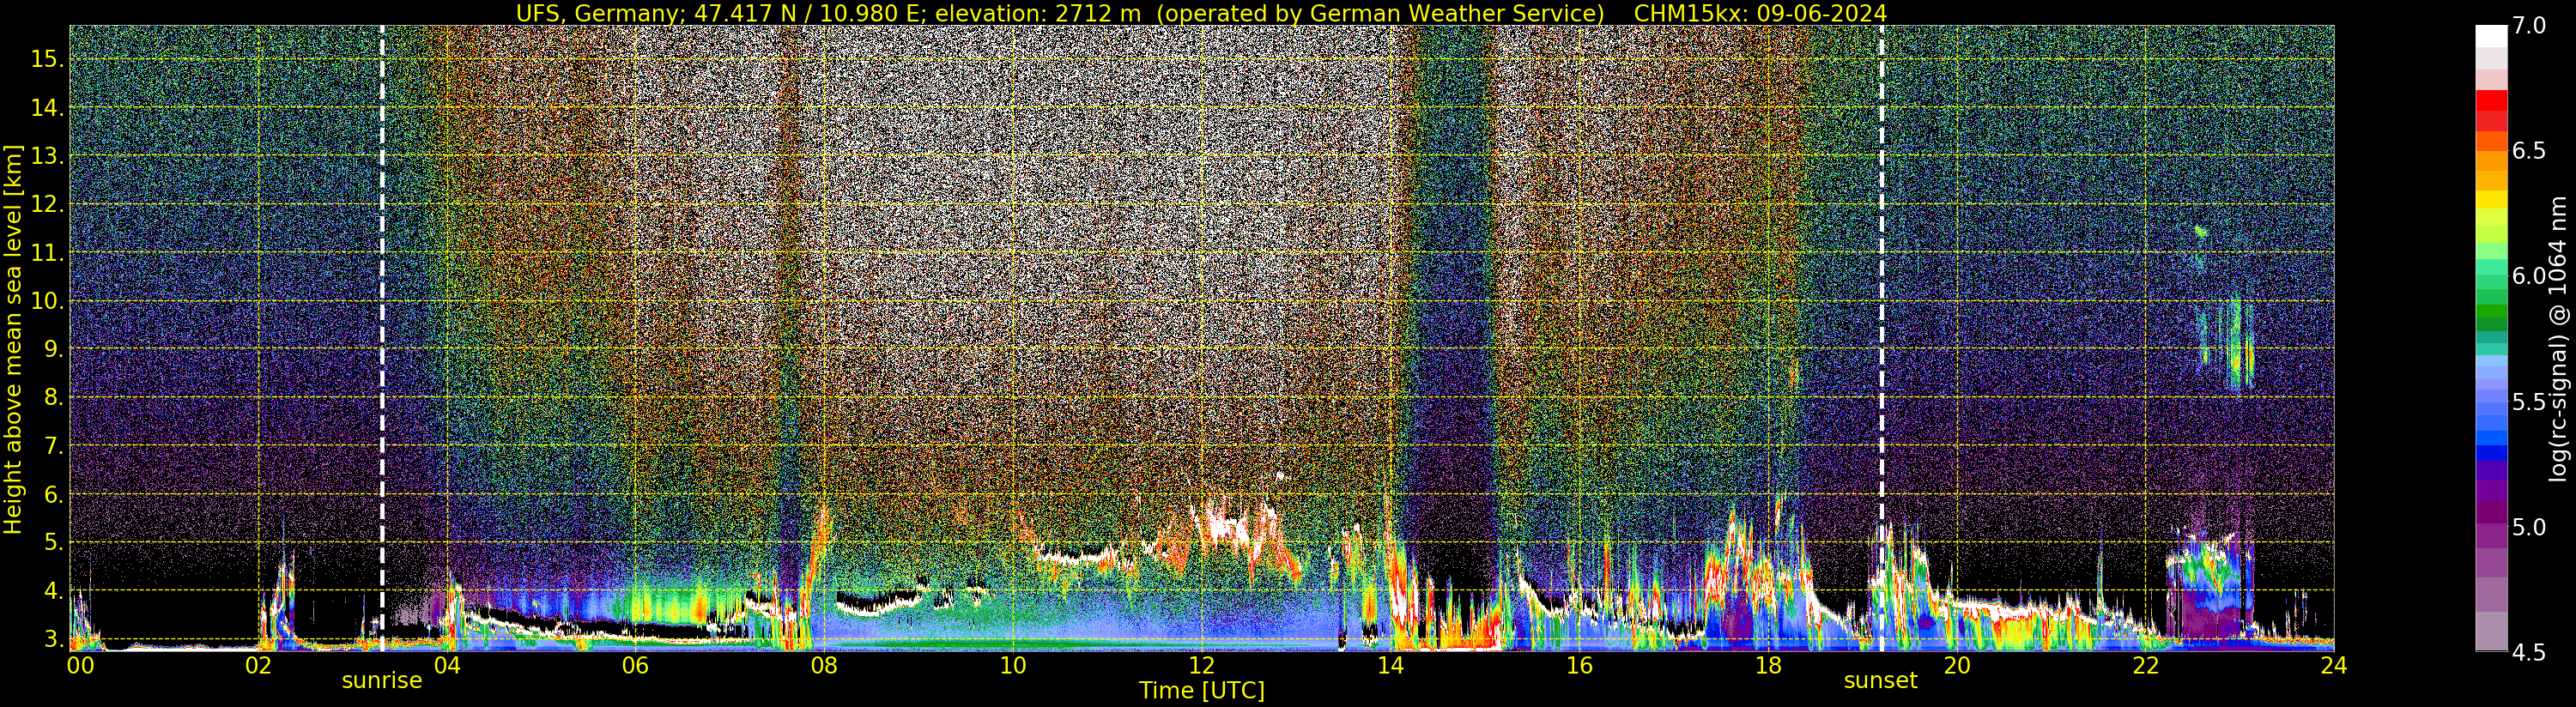Screen dimensions: 2576x707
Task: Click the time axis tick label '02'
Action: click(x=258, y=666)
